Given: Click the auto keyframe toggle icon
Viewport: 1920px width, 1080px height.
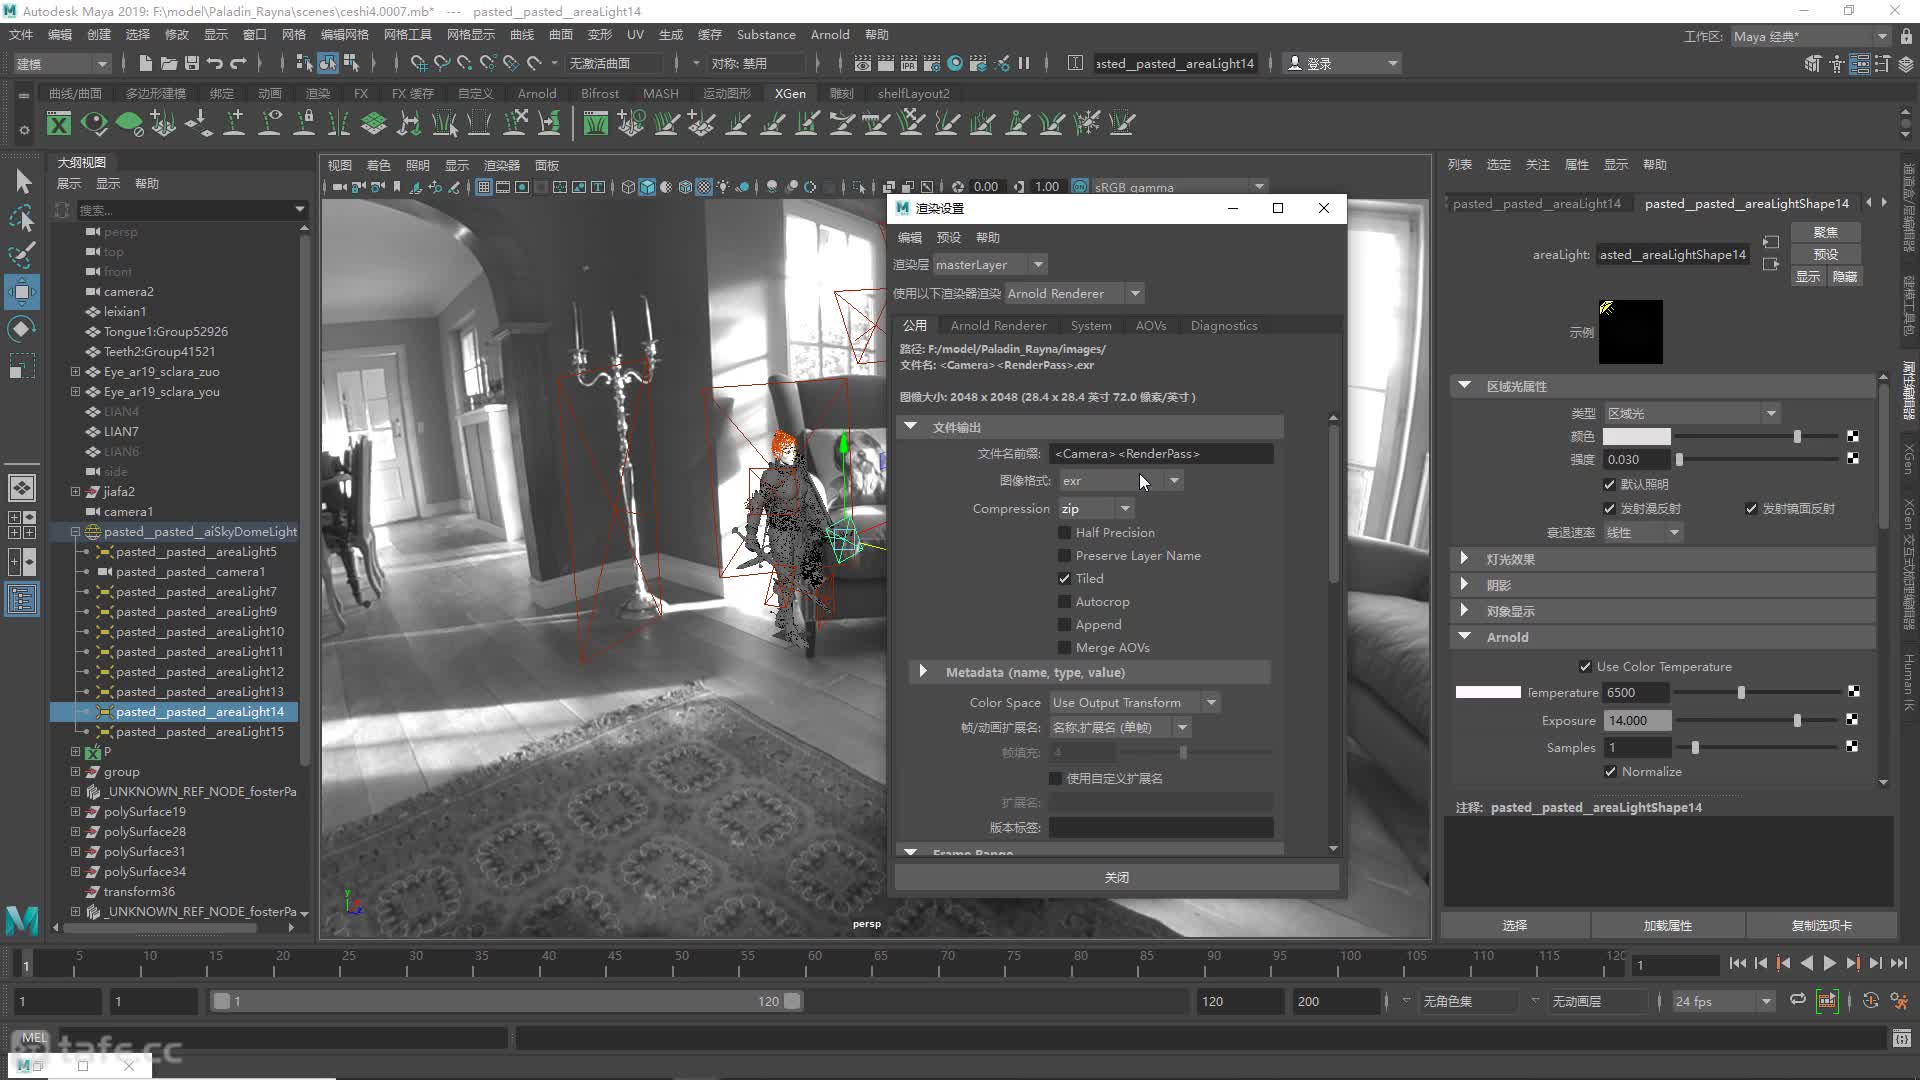Looking at the screenshot, I should coord(1871,1001).
